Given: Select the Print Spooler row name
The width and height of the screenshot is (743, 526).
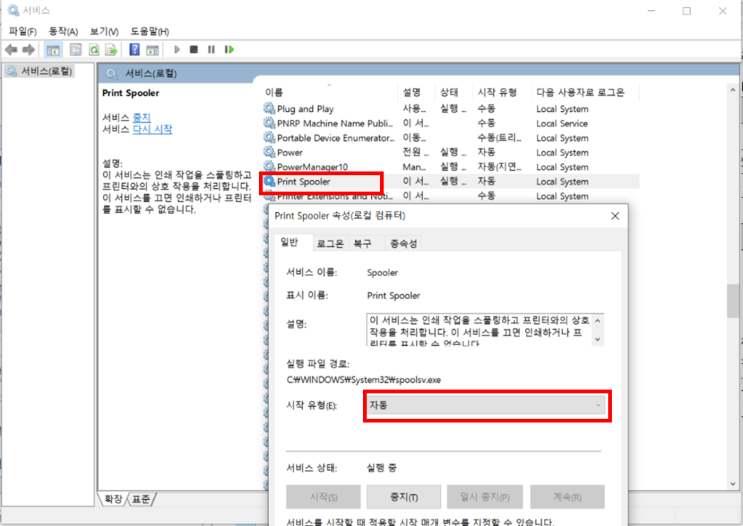Looking at the screenshot, I should (x=304, y=181).
